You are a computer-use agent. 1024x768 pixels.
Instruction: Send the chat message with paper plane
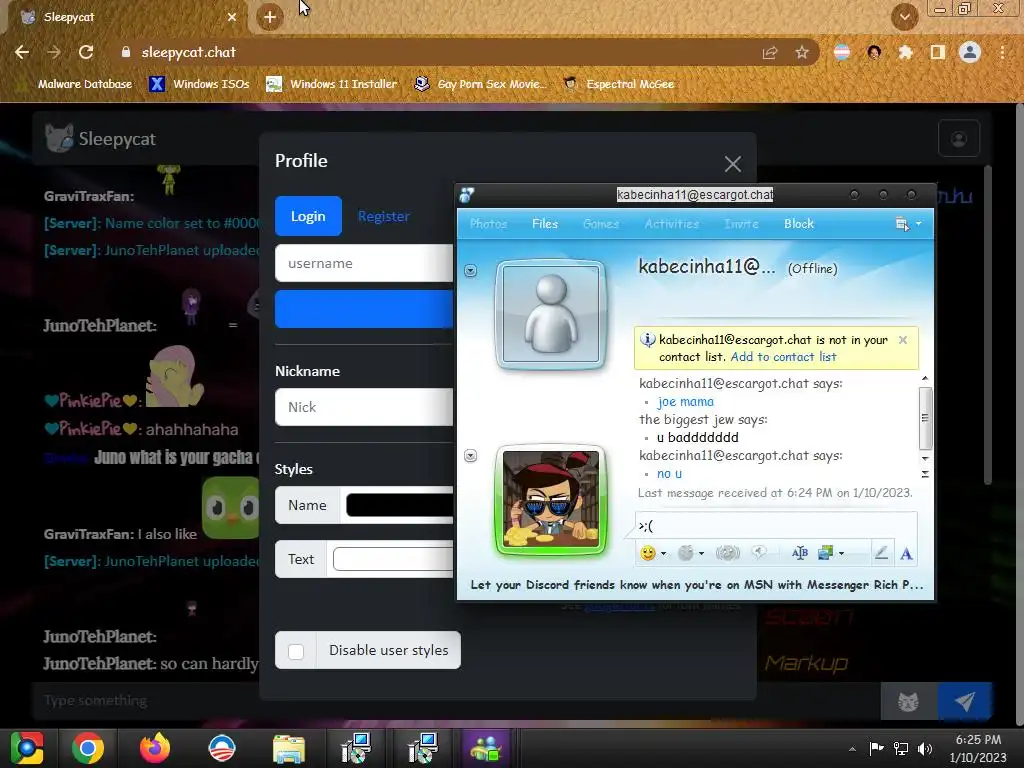965,701
